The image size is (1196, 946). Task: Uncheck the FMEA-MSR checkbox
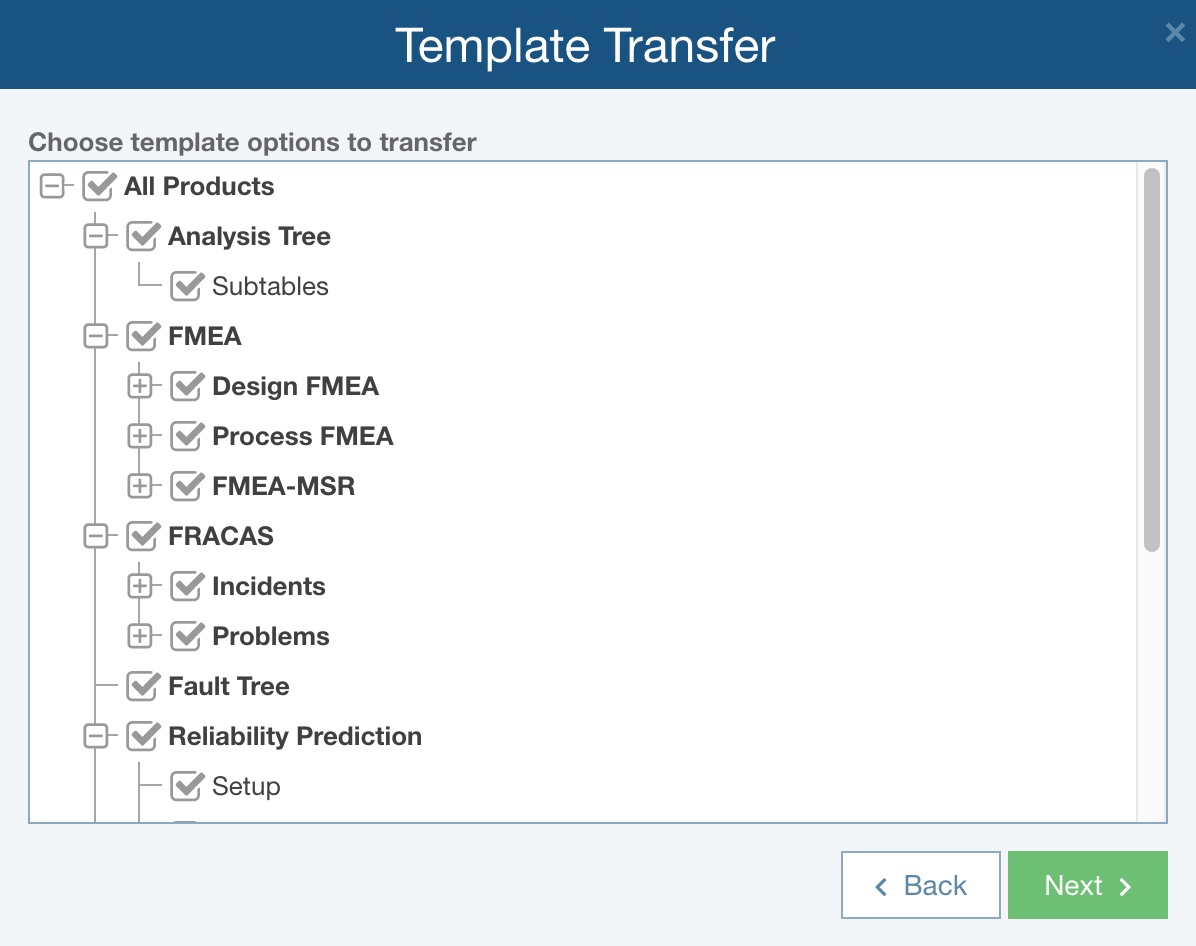point(187,487)
